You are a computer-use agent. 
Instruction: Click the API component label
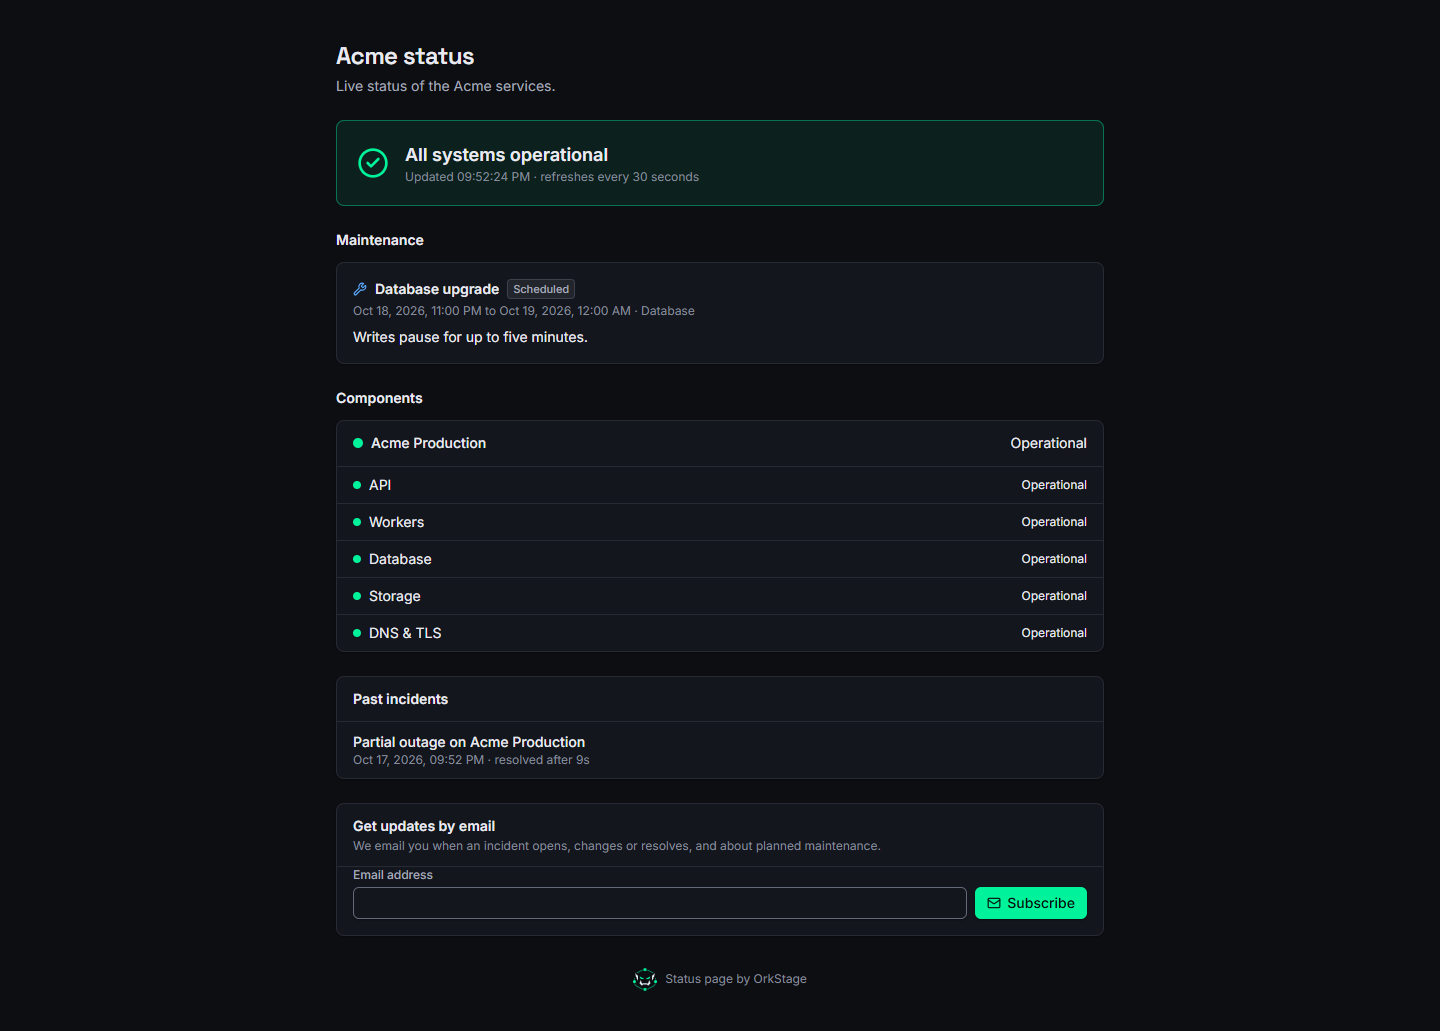(380, 485)
